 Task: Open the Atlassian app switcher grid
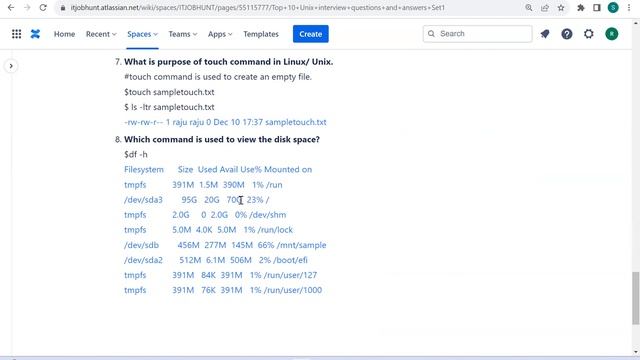coord(16,34)
